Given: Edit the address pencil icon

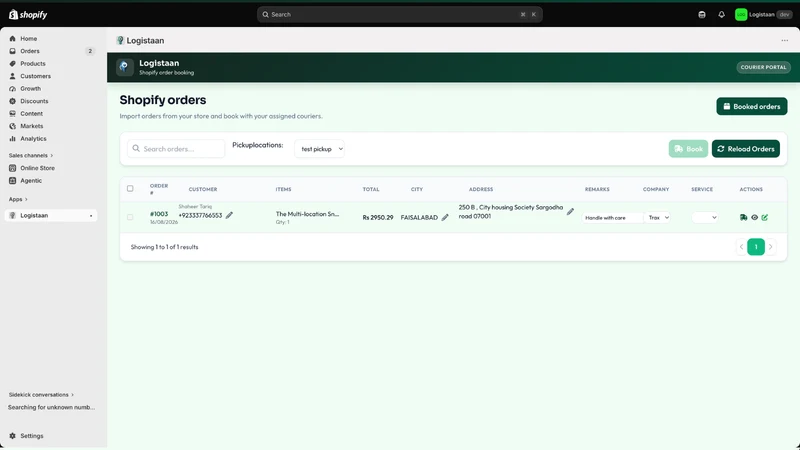Looking at the screenshot, I should pyautogui.click(x=570, y=211).
